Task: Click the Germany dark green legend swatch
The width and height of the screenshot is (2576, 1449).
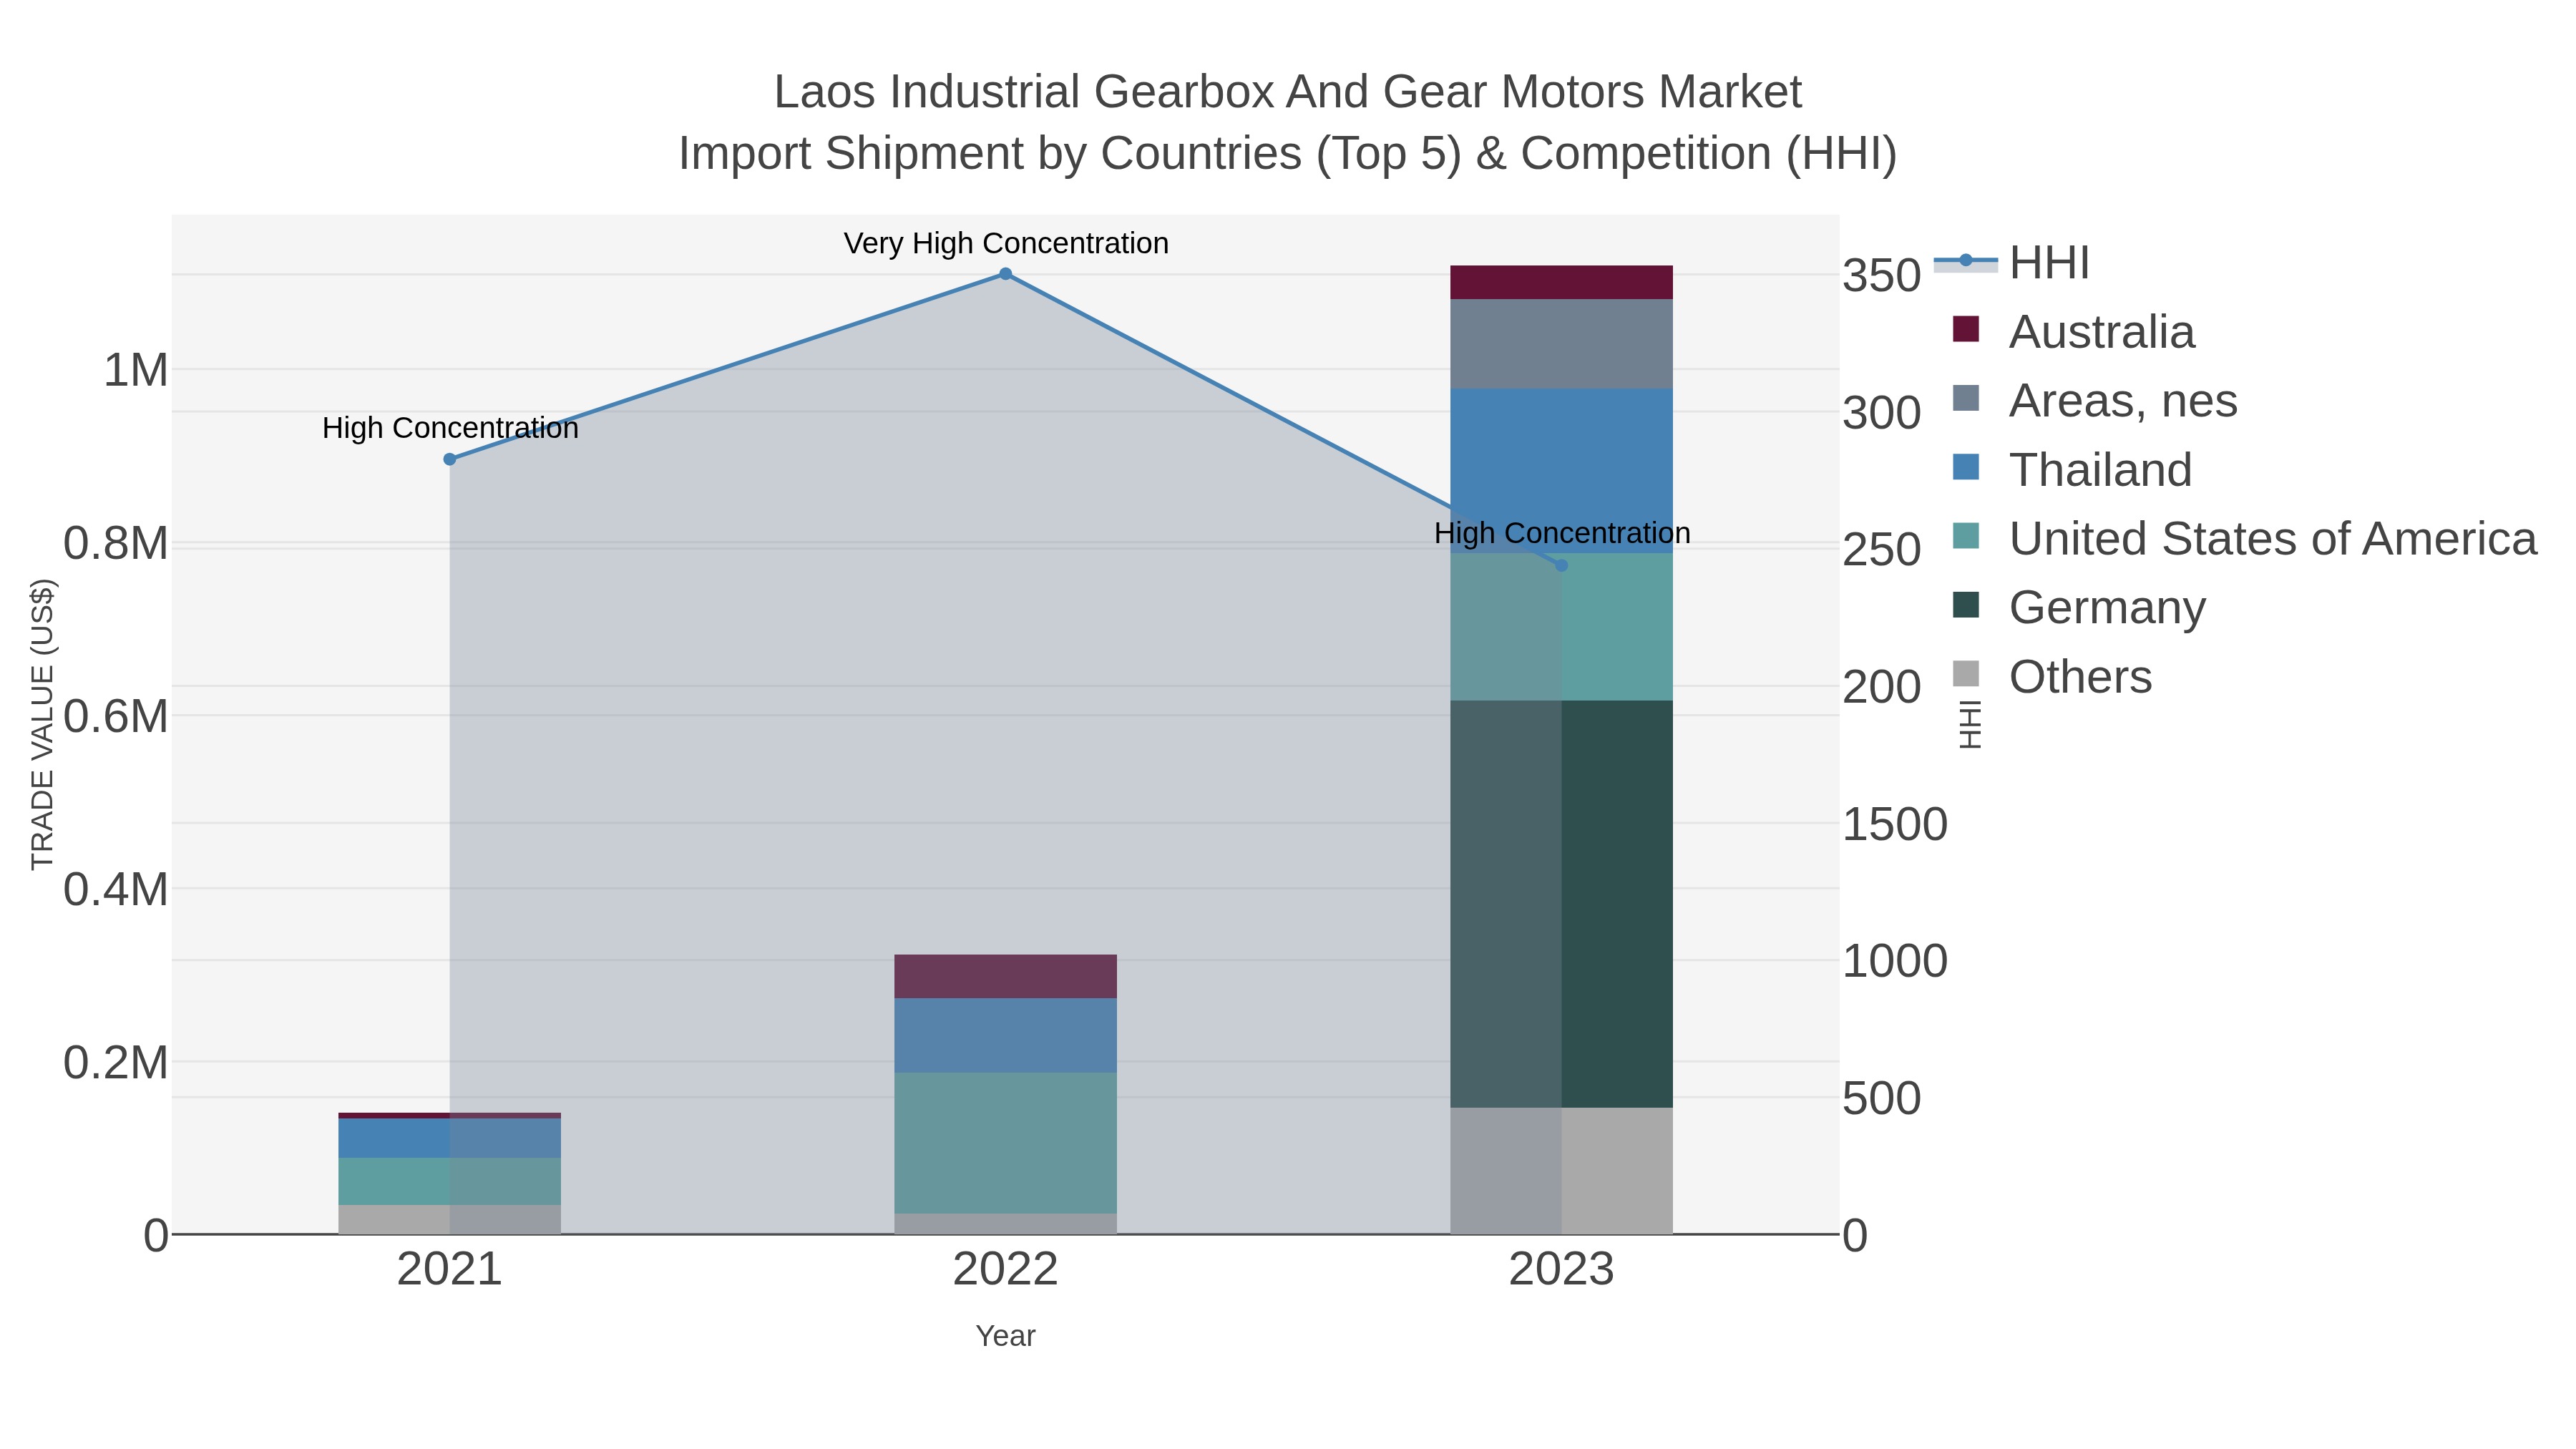Action: (1966, 605)
